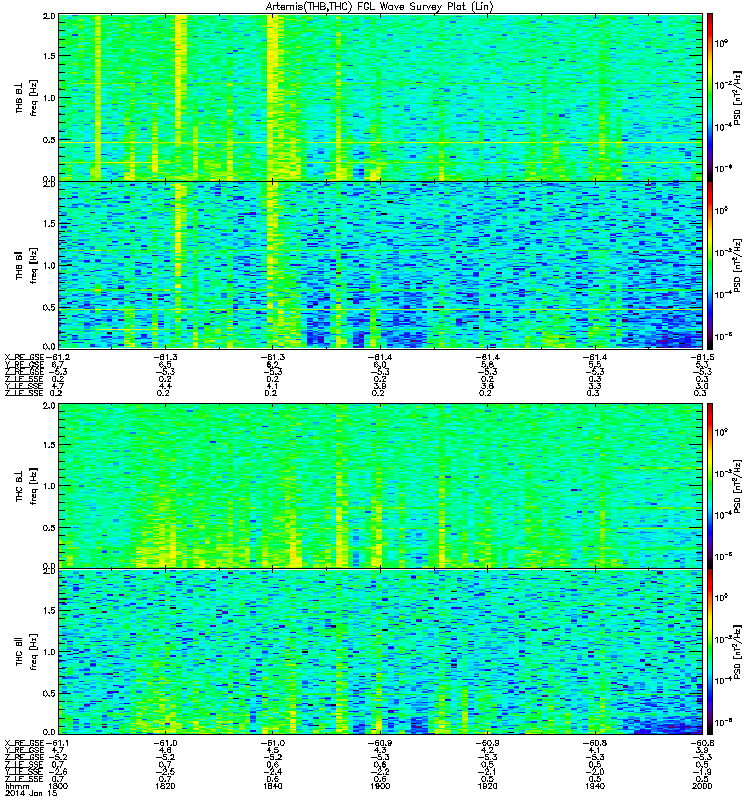
Task: Click X_RE_GSE row label below THC panels
Action: [x=24, y=743]
